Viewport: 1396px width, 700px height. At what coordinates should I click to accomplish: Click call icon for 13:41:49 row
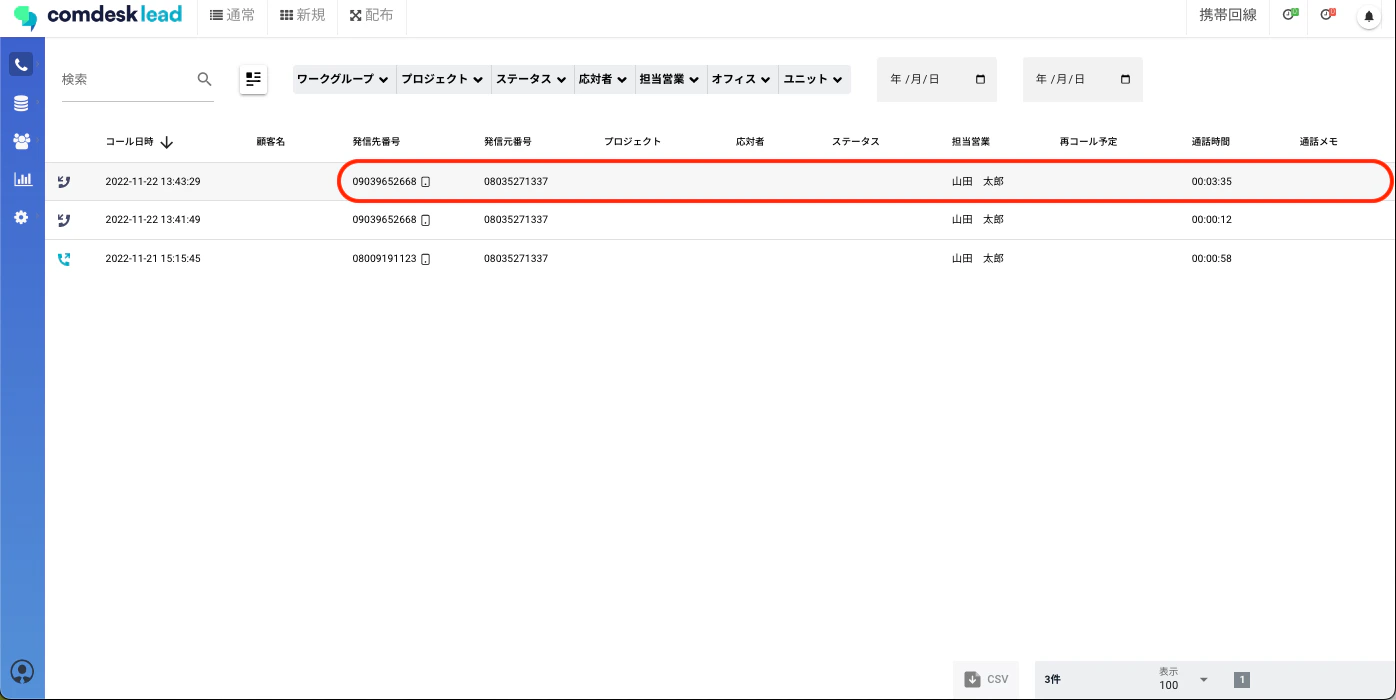64,219
